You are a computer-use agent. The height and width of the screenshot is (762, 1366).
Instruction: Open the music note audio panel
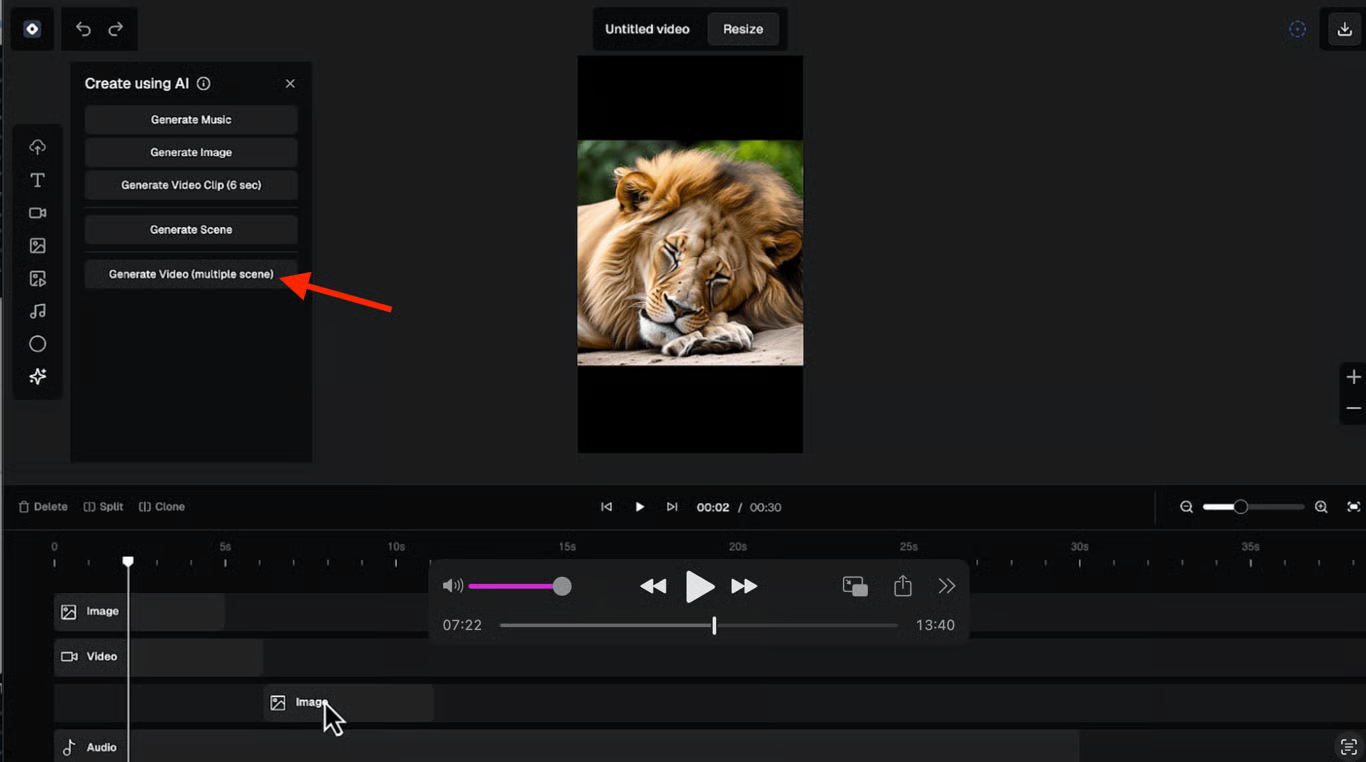37,311
